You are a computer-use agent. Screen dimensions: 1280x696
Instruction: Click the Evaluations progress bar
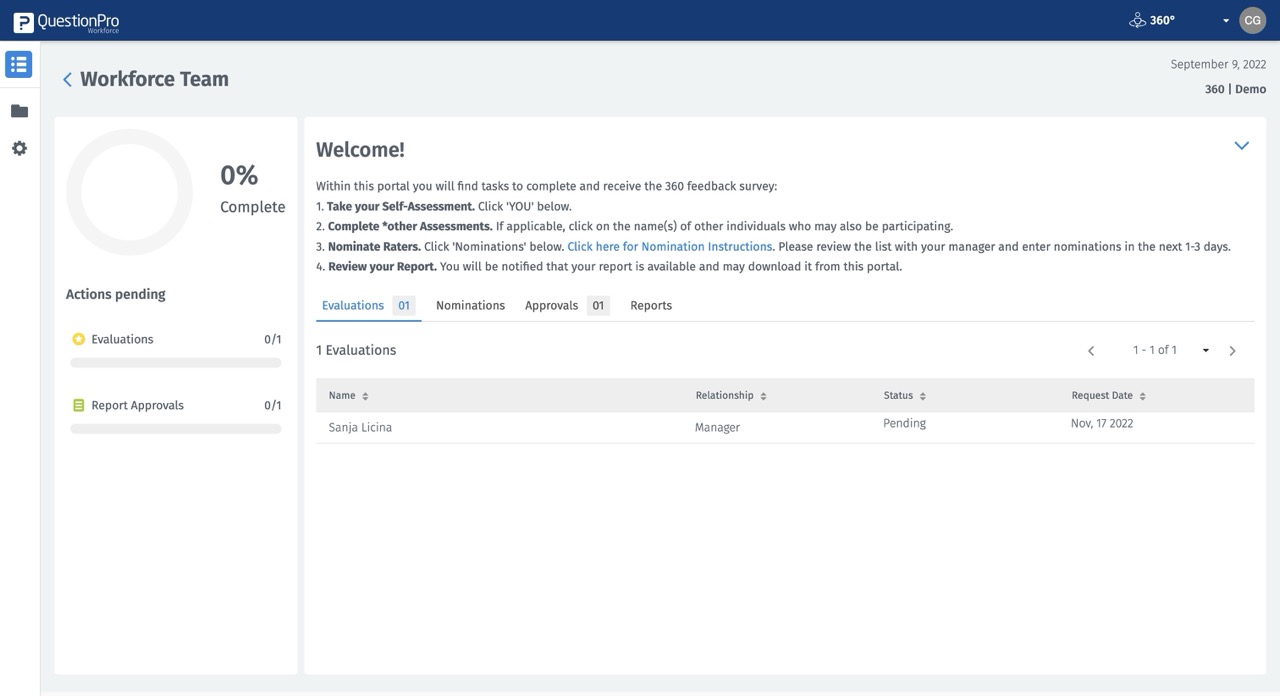pyautogui.click(x=175, y=363)
